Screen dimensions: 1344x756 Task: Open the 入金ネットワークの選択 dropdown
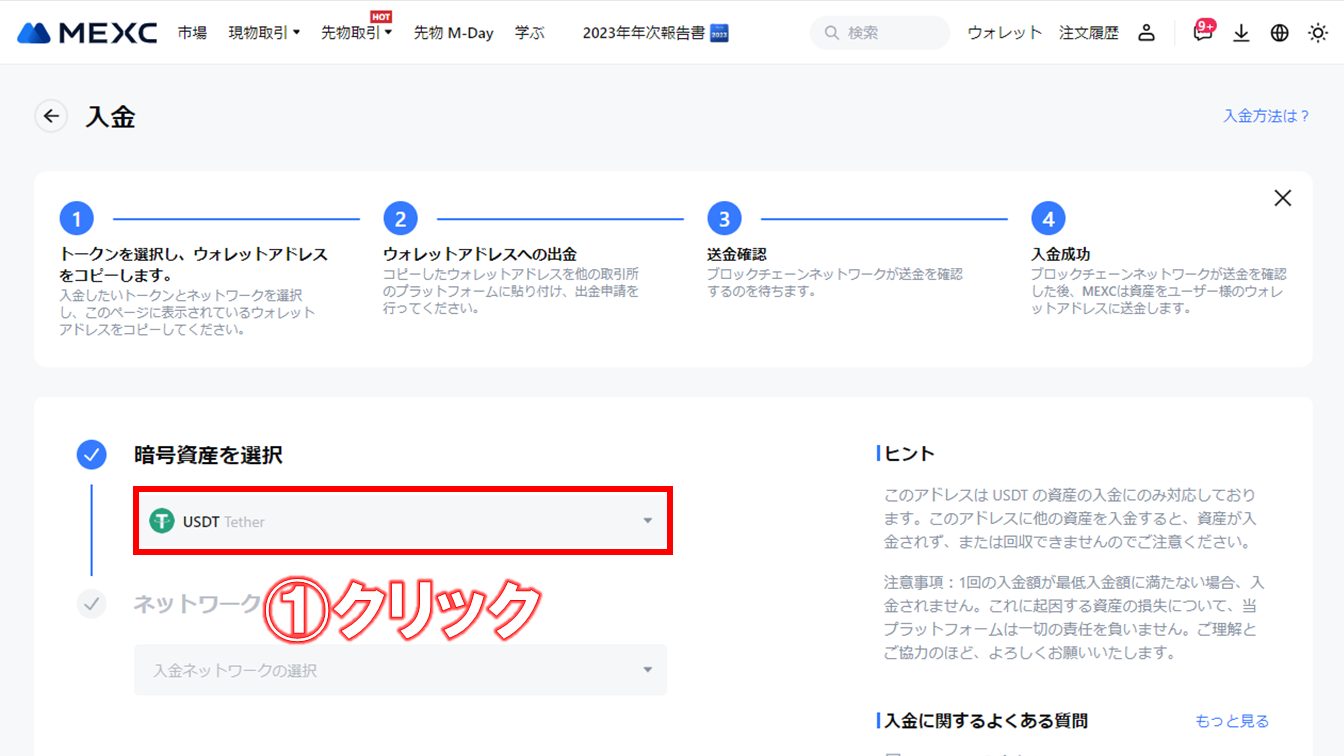pos(402,670)
